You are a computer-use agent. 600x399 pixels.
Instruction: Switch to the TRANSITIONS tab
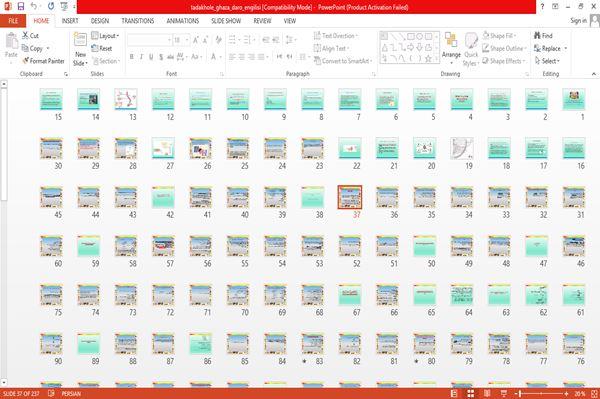(x=138, y=21)
